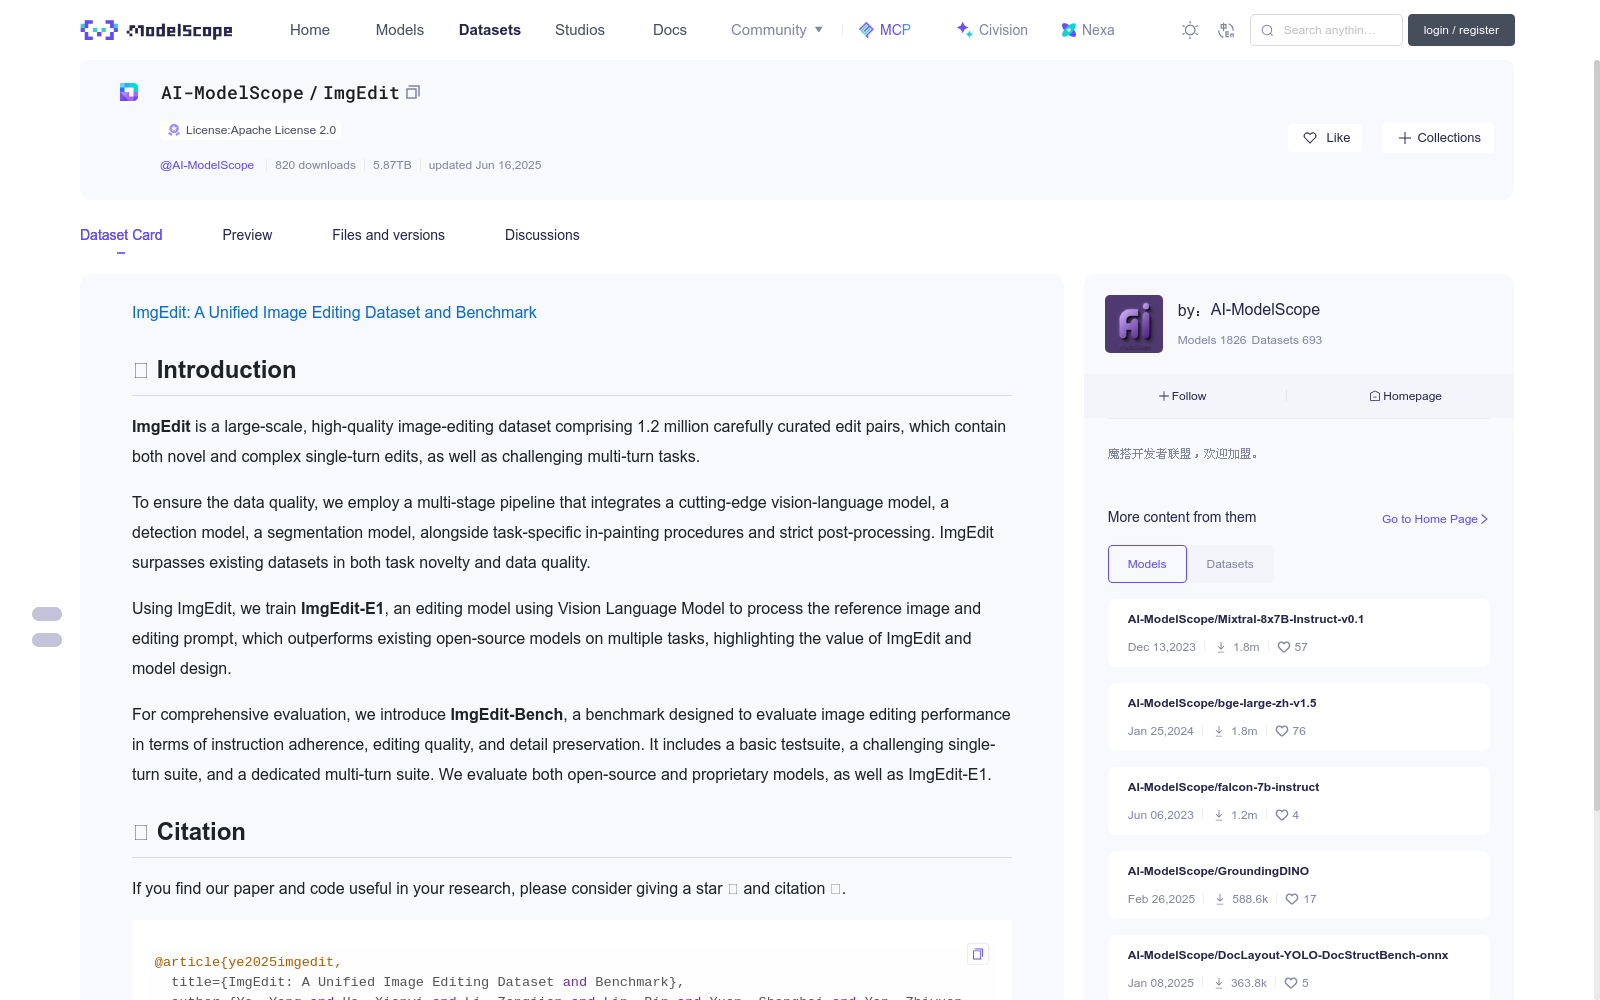Open the Models section
1600x1000 pixels.
[400, 30]
